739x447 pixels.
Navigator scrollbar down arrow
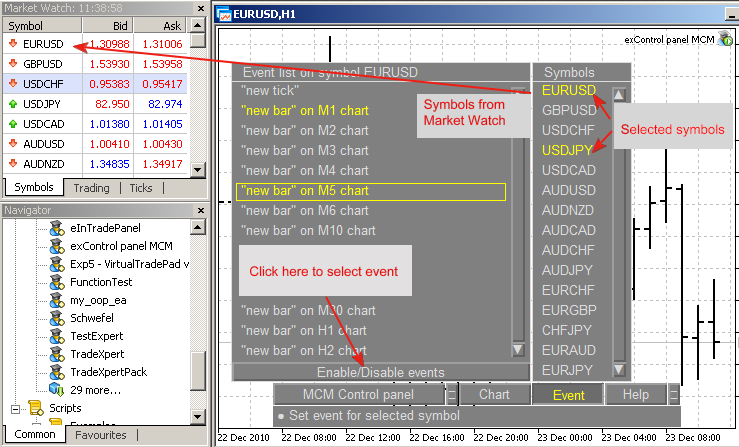[x=198, y=417]
